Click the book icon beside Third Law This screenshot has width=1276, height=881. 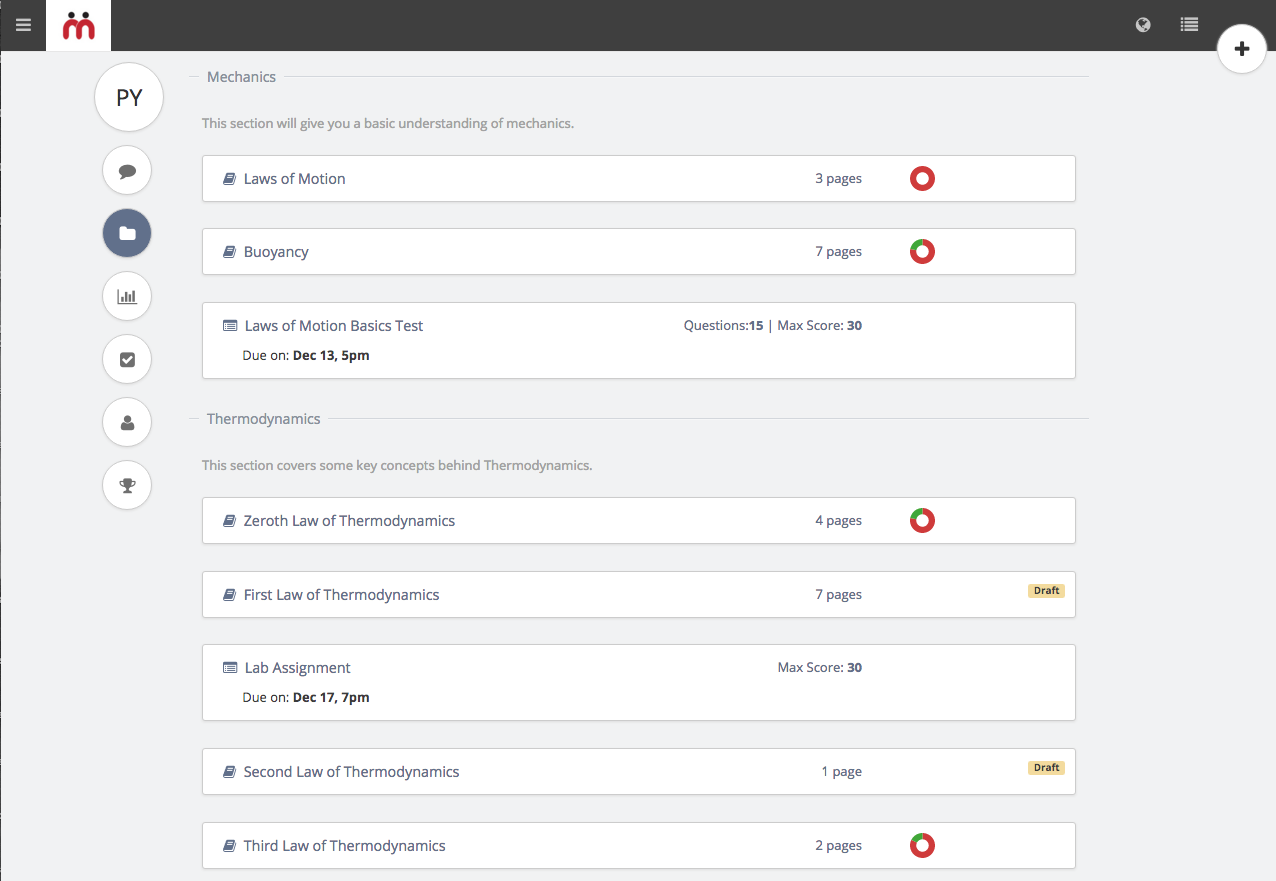click(229, 846)
